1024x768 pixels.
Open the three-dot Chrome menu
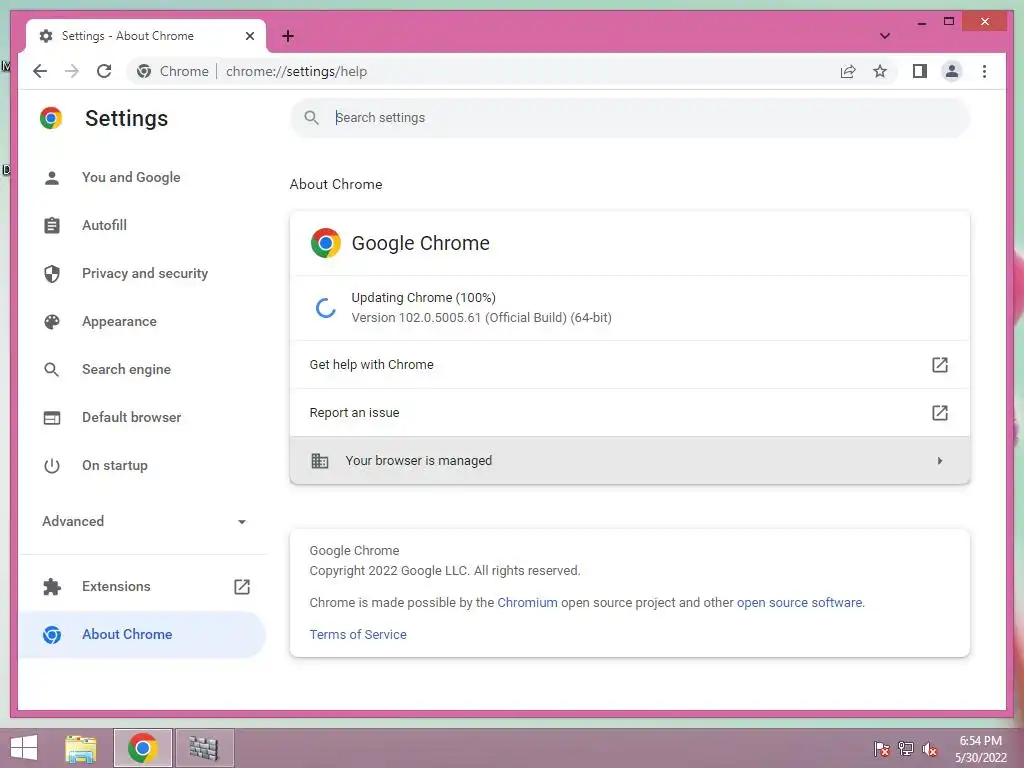click(x=984, y=71)
